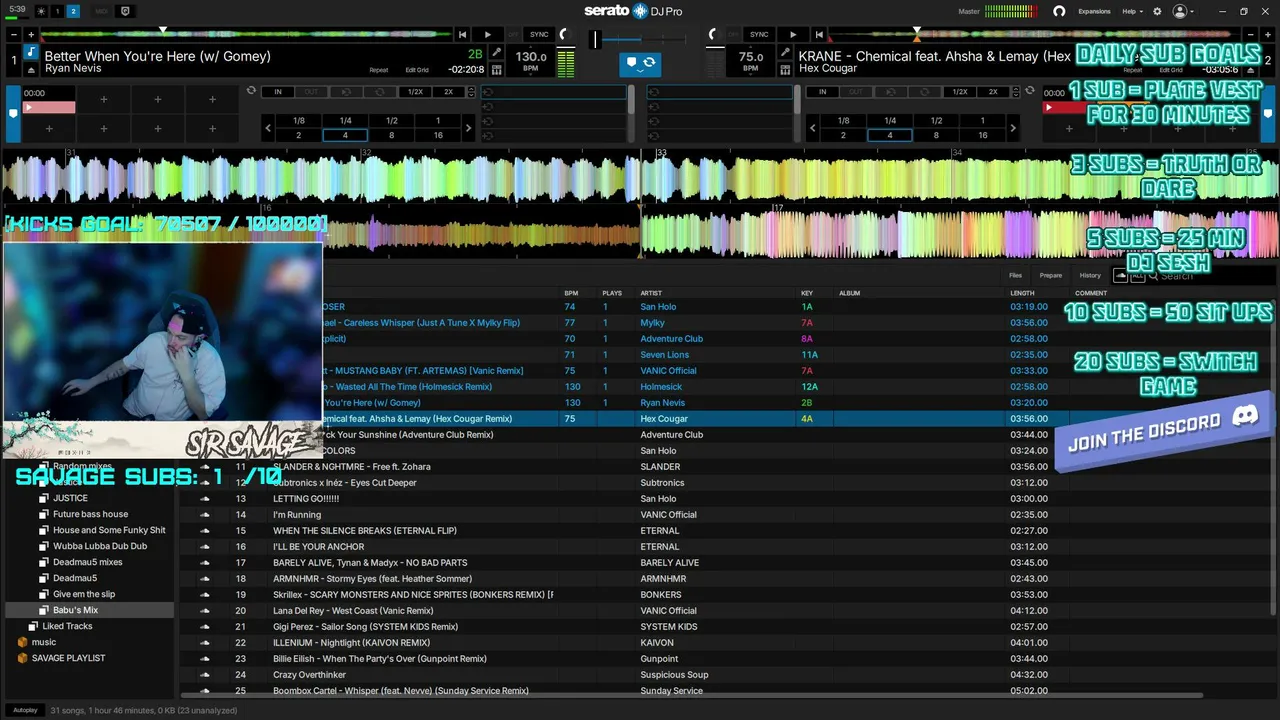Show larger loop sizes on deck 2

[1013, 127]
